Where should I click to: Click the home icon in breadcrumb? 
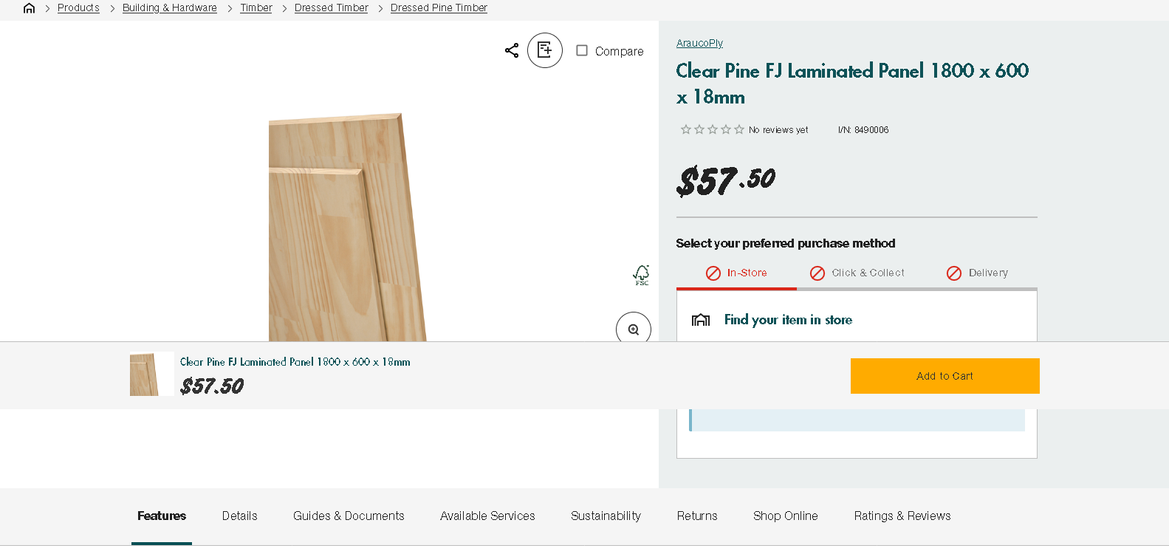(29, 8)
